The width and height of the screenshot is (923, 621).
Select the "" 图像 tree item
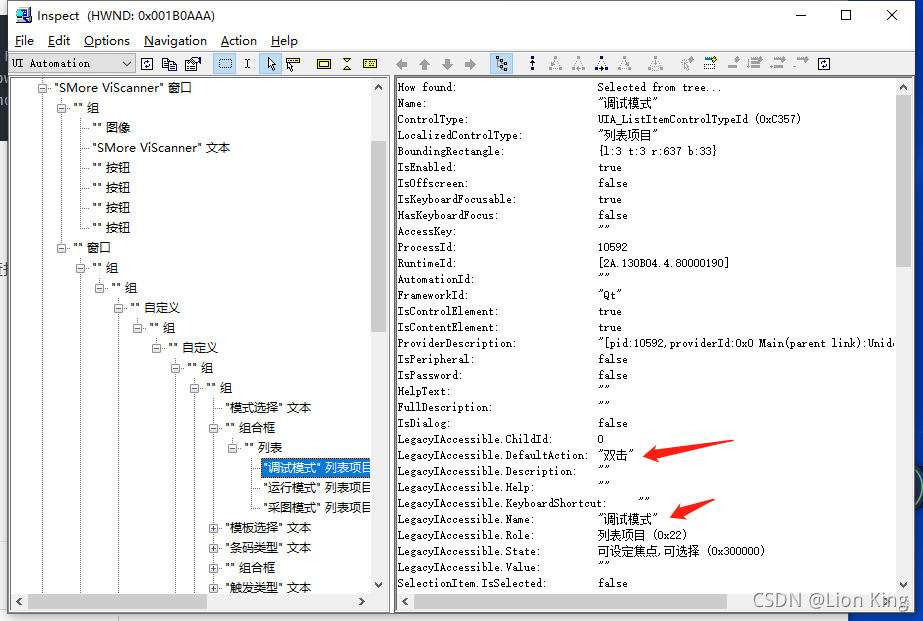111,128
